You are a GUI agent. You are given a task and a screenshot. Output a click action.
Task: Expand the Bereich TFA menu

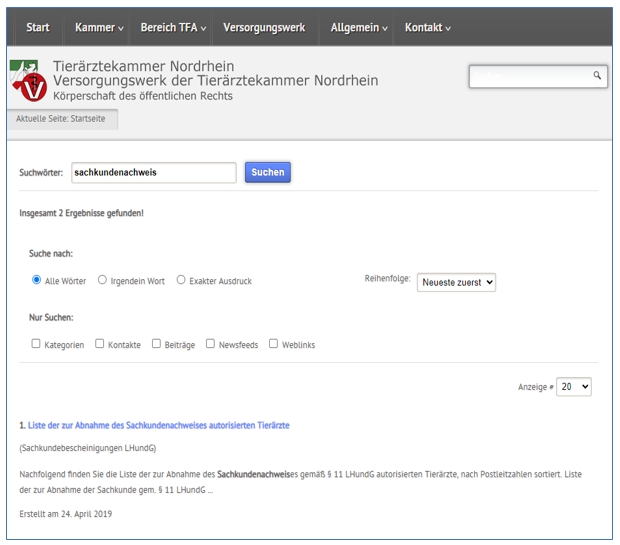173,27
